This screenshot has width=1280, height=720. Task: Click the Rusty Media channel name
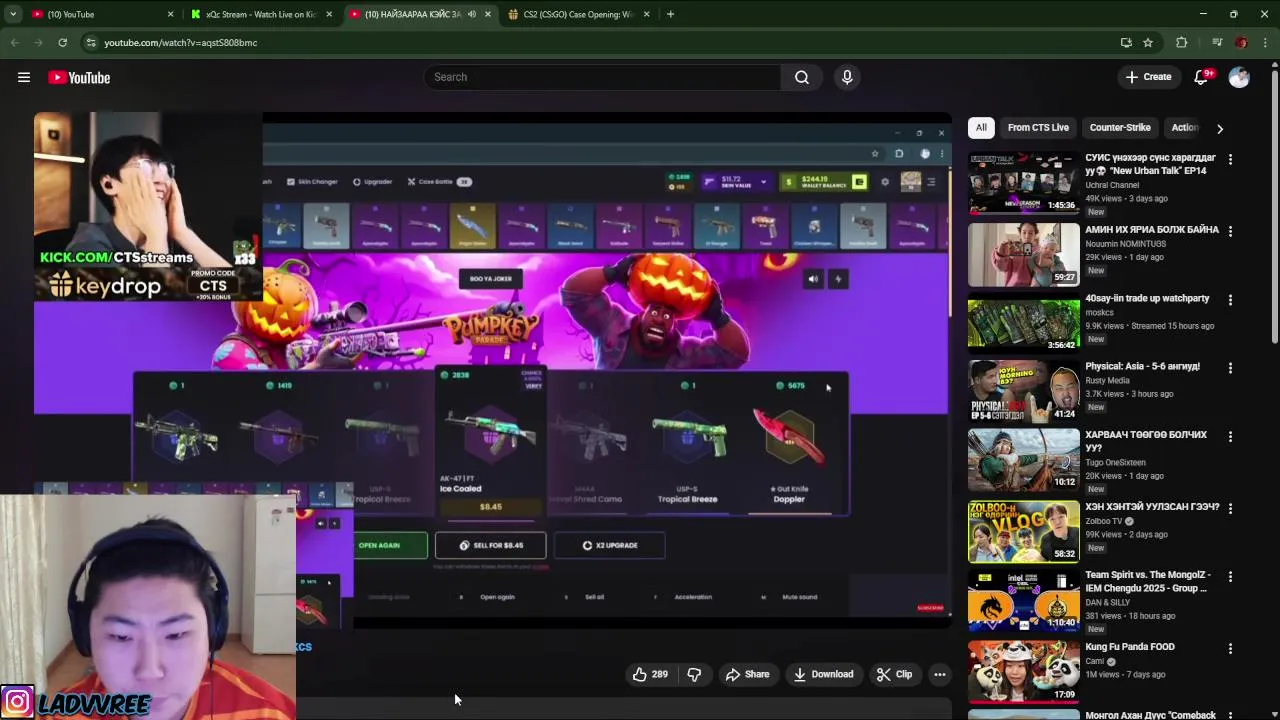[x=1107, y=380]
